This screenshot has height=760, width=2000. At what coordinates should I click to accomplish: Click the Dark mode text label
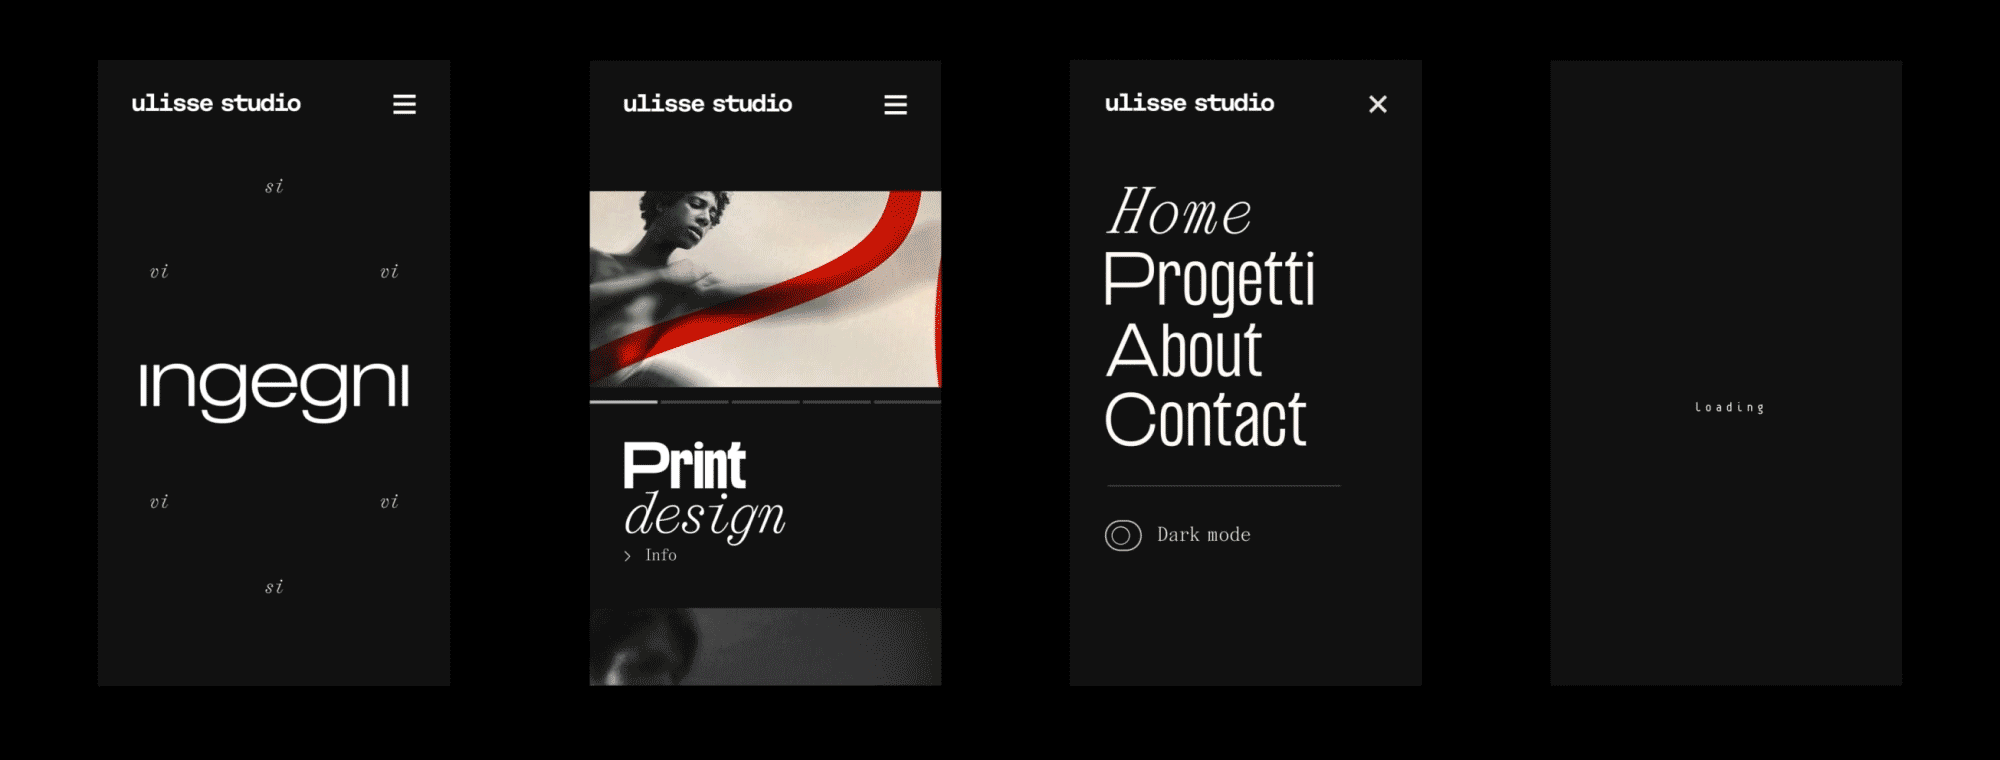[1203, 535]
